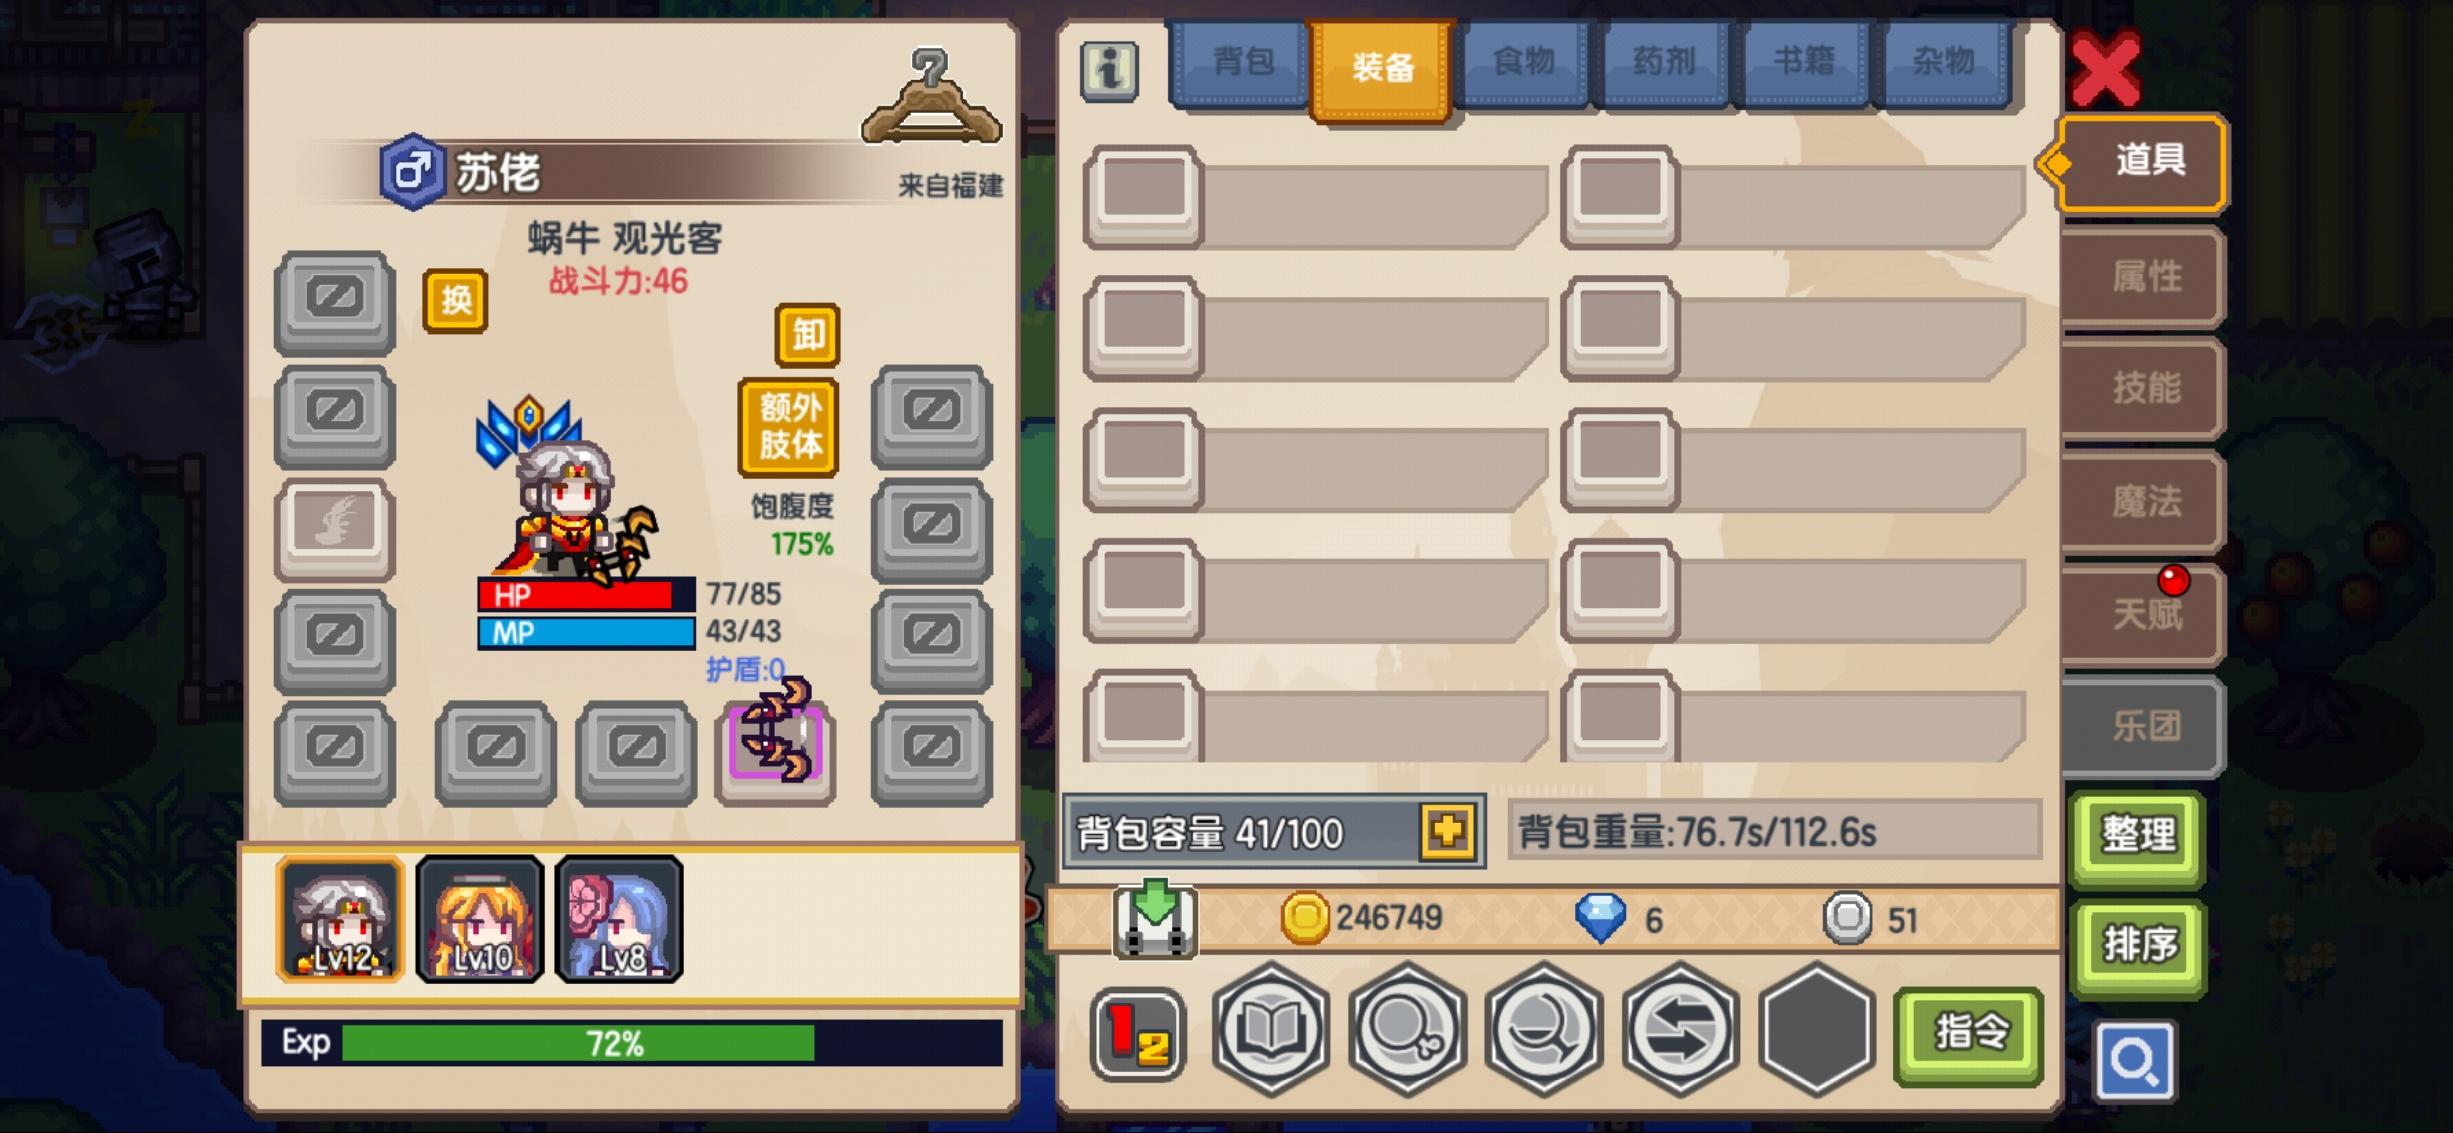
Task: Toggle the 额外肢体 button
Action: (x=789, y=426)
